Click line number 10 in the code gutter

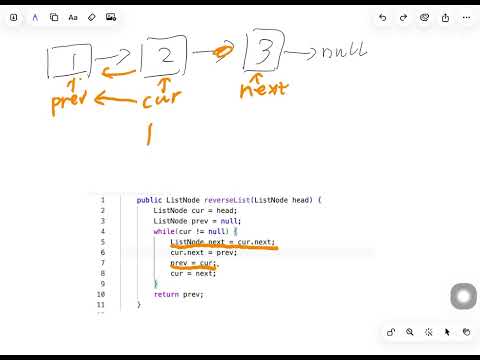click(x=101, y=295)
